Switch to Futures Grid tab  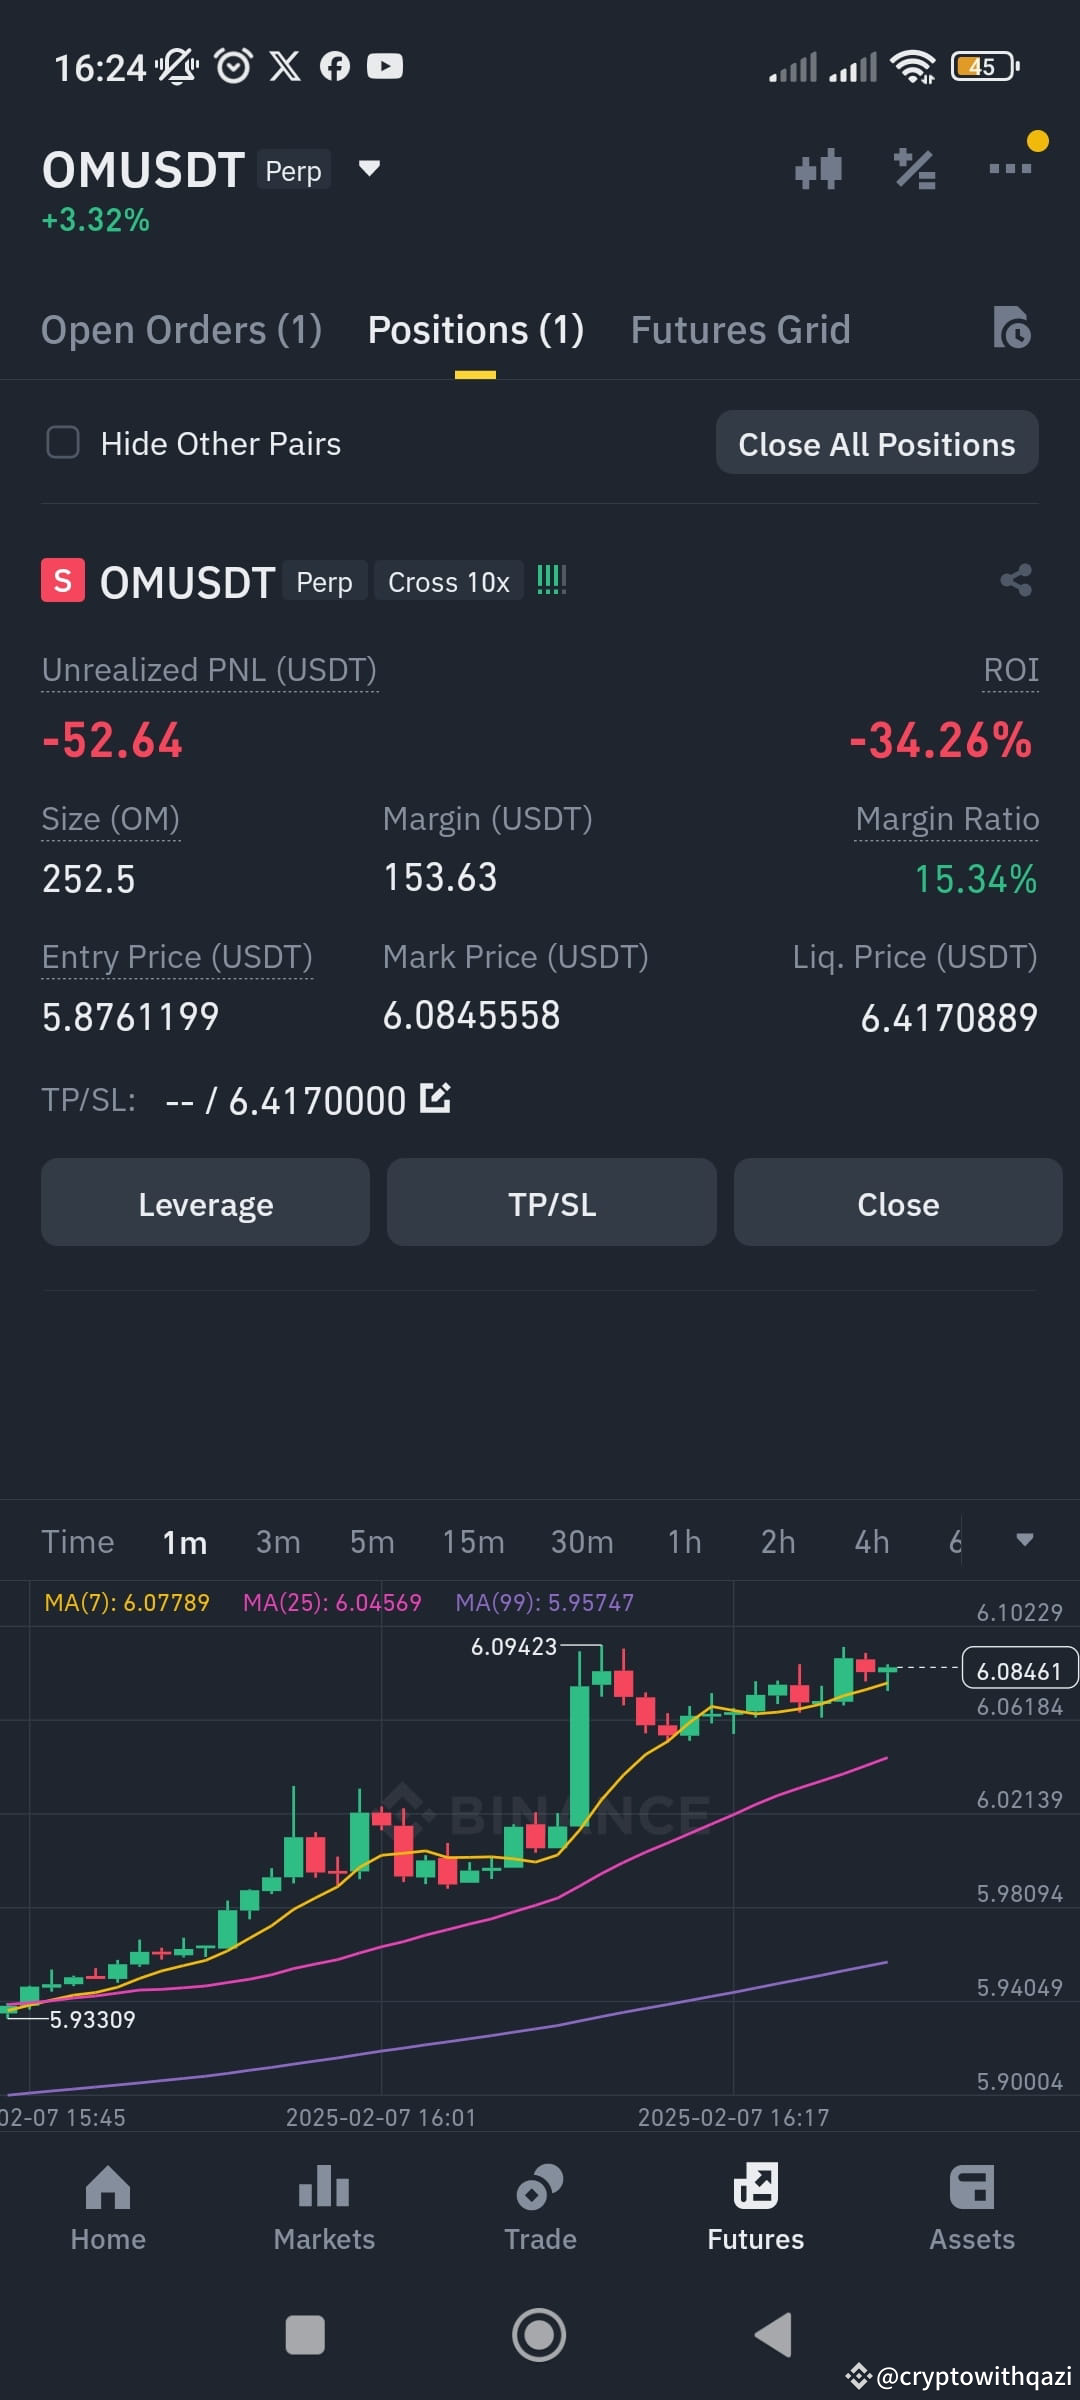click(x=741, y=330)
